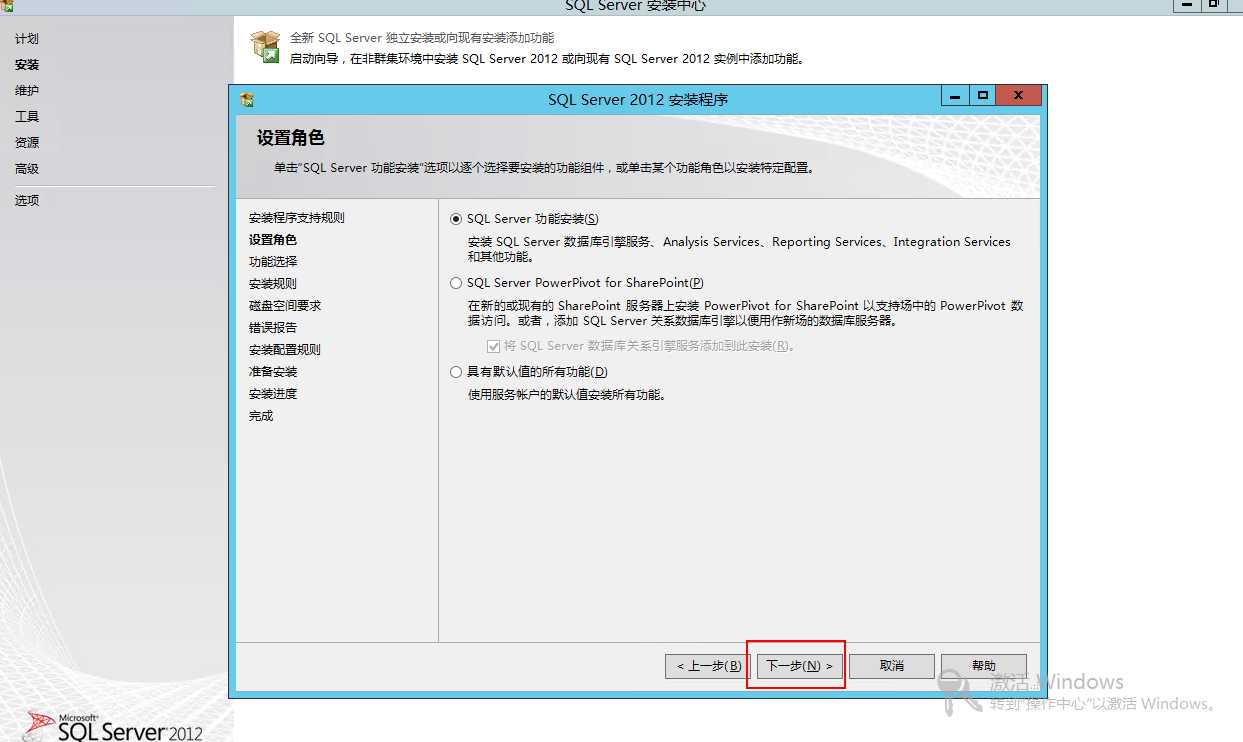Open 计划 in Installation Center sidebar
Viewport: 1243px width, 742px height.
(27, 39)
